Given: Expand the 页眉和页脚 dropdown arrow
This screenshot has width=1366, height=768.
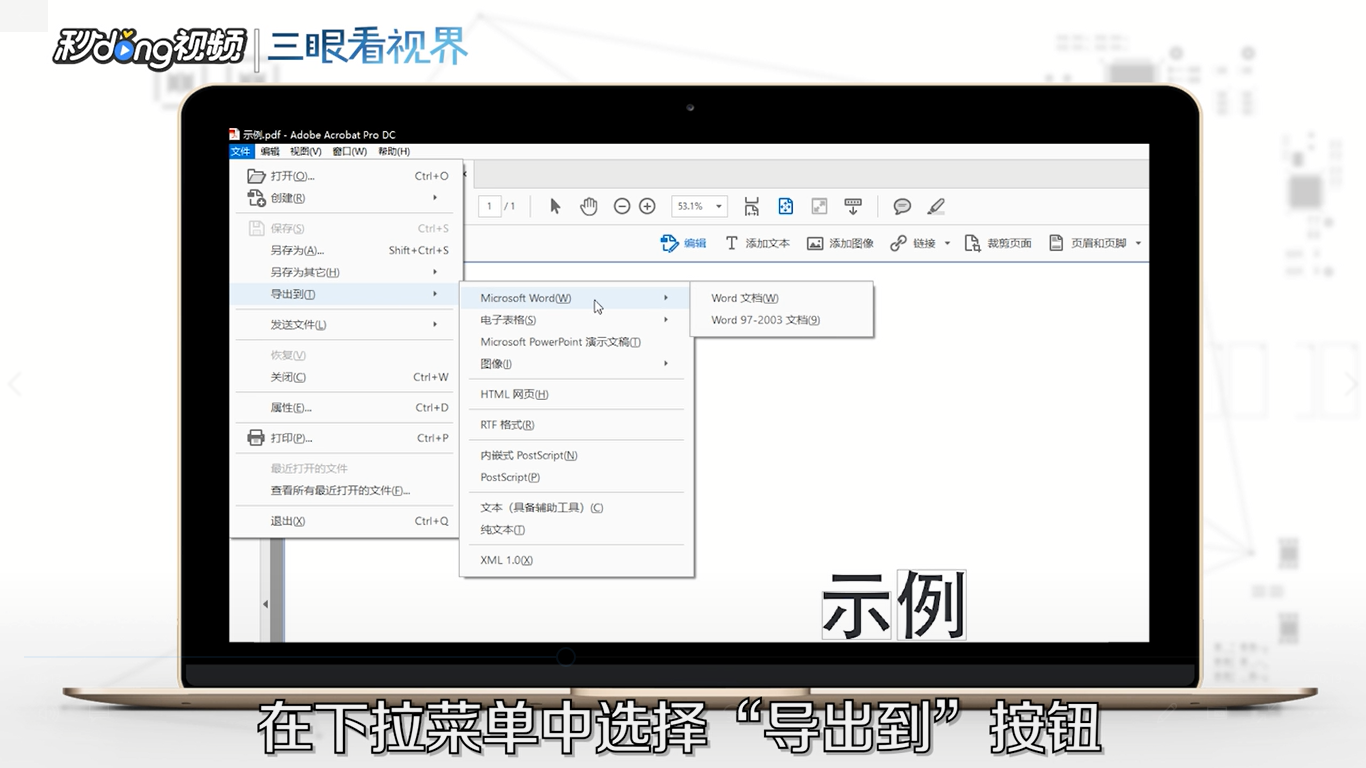Looking at the screenshot, I should click(1138, 243).
